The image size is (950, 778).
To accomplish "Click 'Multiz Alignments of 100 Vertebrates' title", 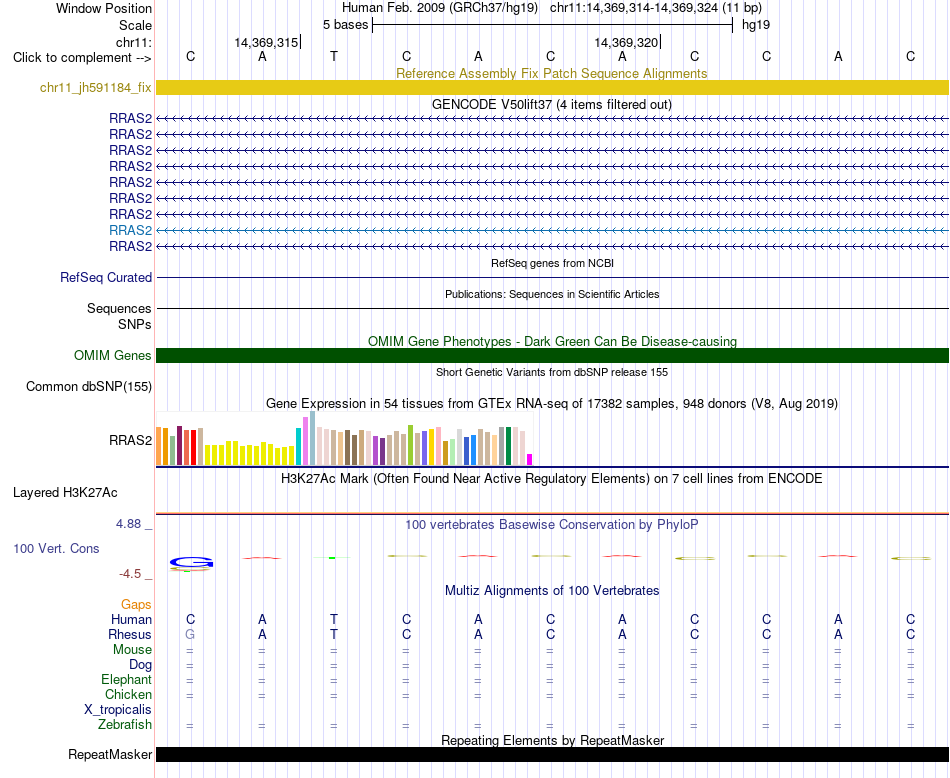I will point(552,590).
